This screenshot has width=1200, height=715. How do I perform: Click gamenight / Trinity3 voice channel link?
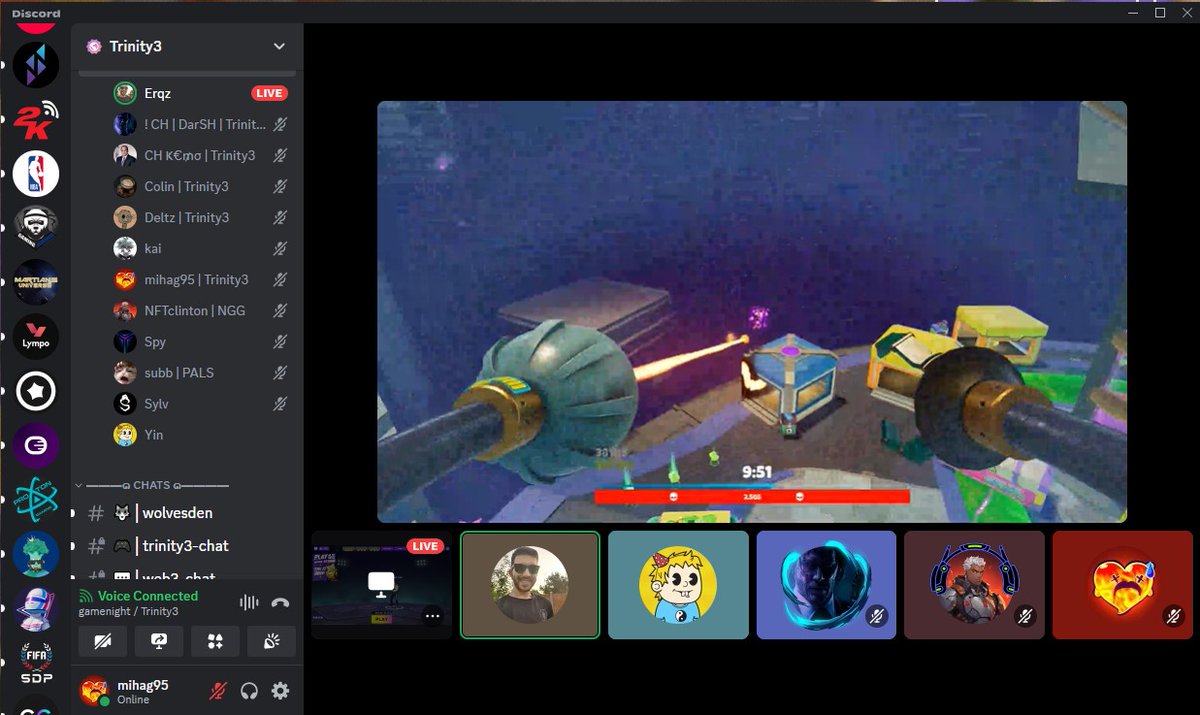coord(128,611)
